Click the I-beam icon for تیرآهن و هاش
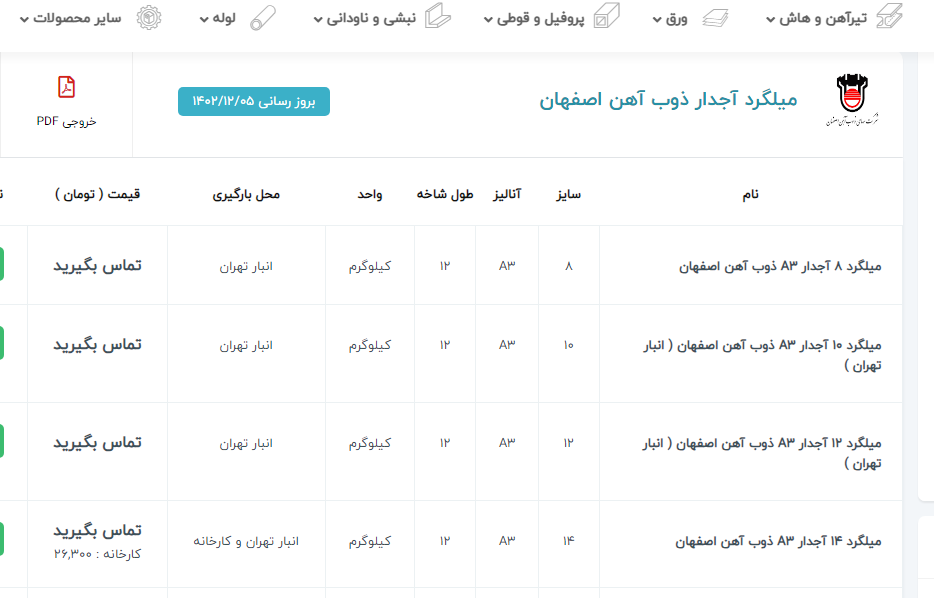This screenshot has width=934, height=598. point(889,17)
